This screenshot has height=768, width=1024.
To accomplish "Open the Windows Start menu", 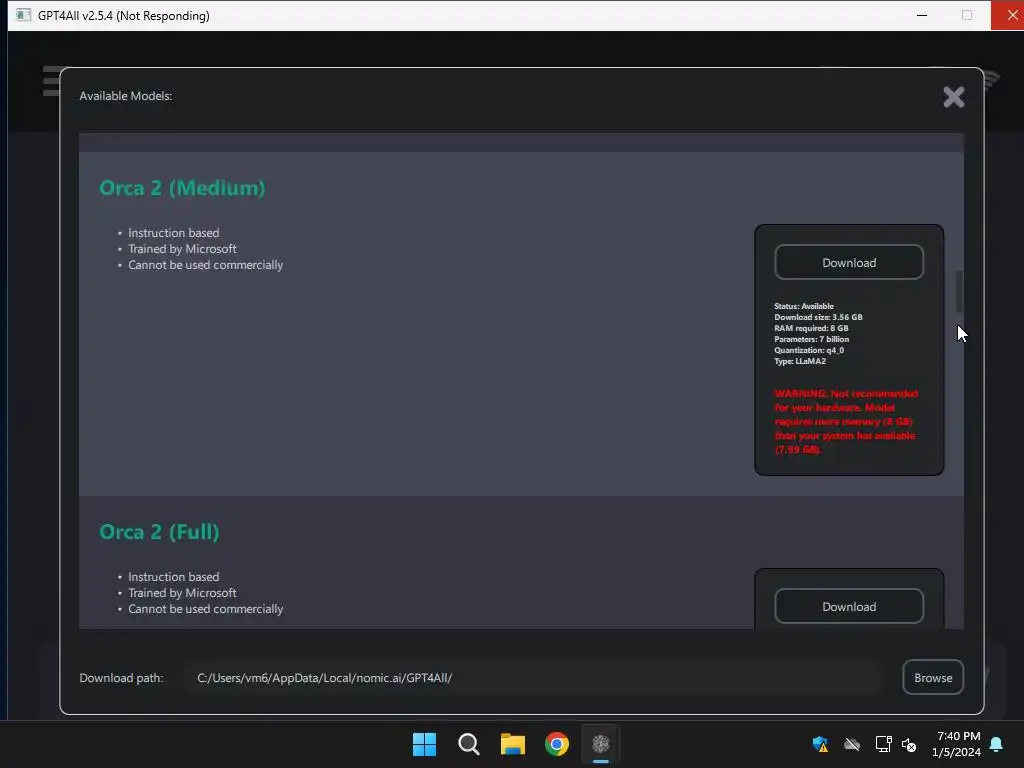I will click(424, 744).
